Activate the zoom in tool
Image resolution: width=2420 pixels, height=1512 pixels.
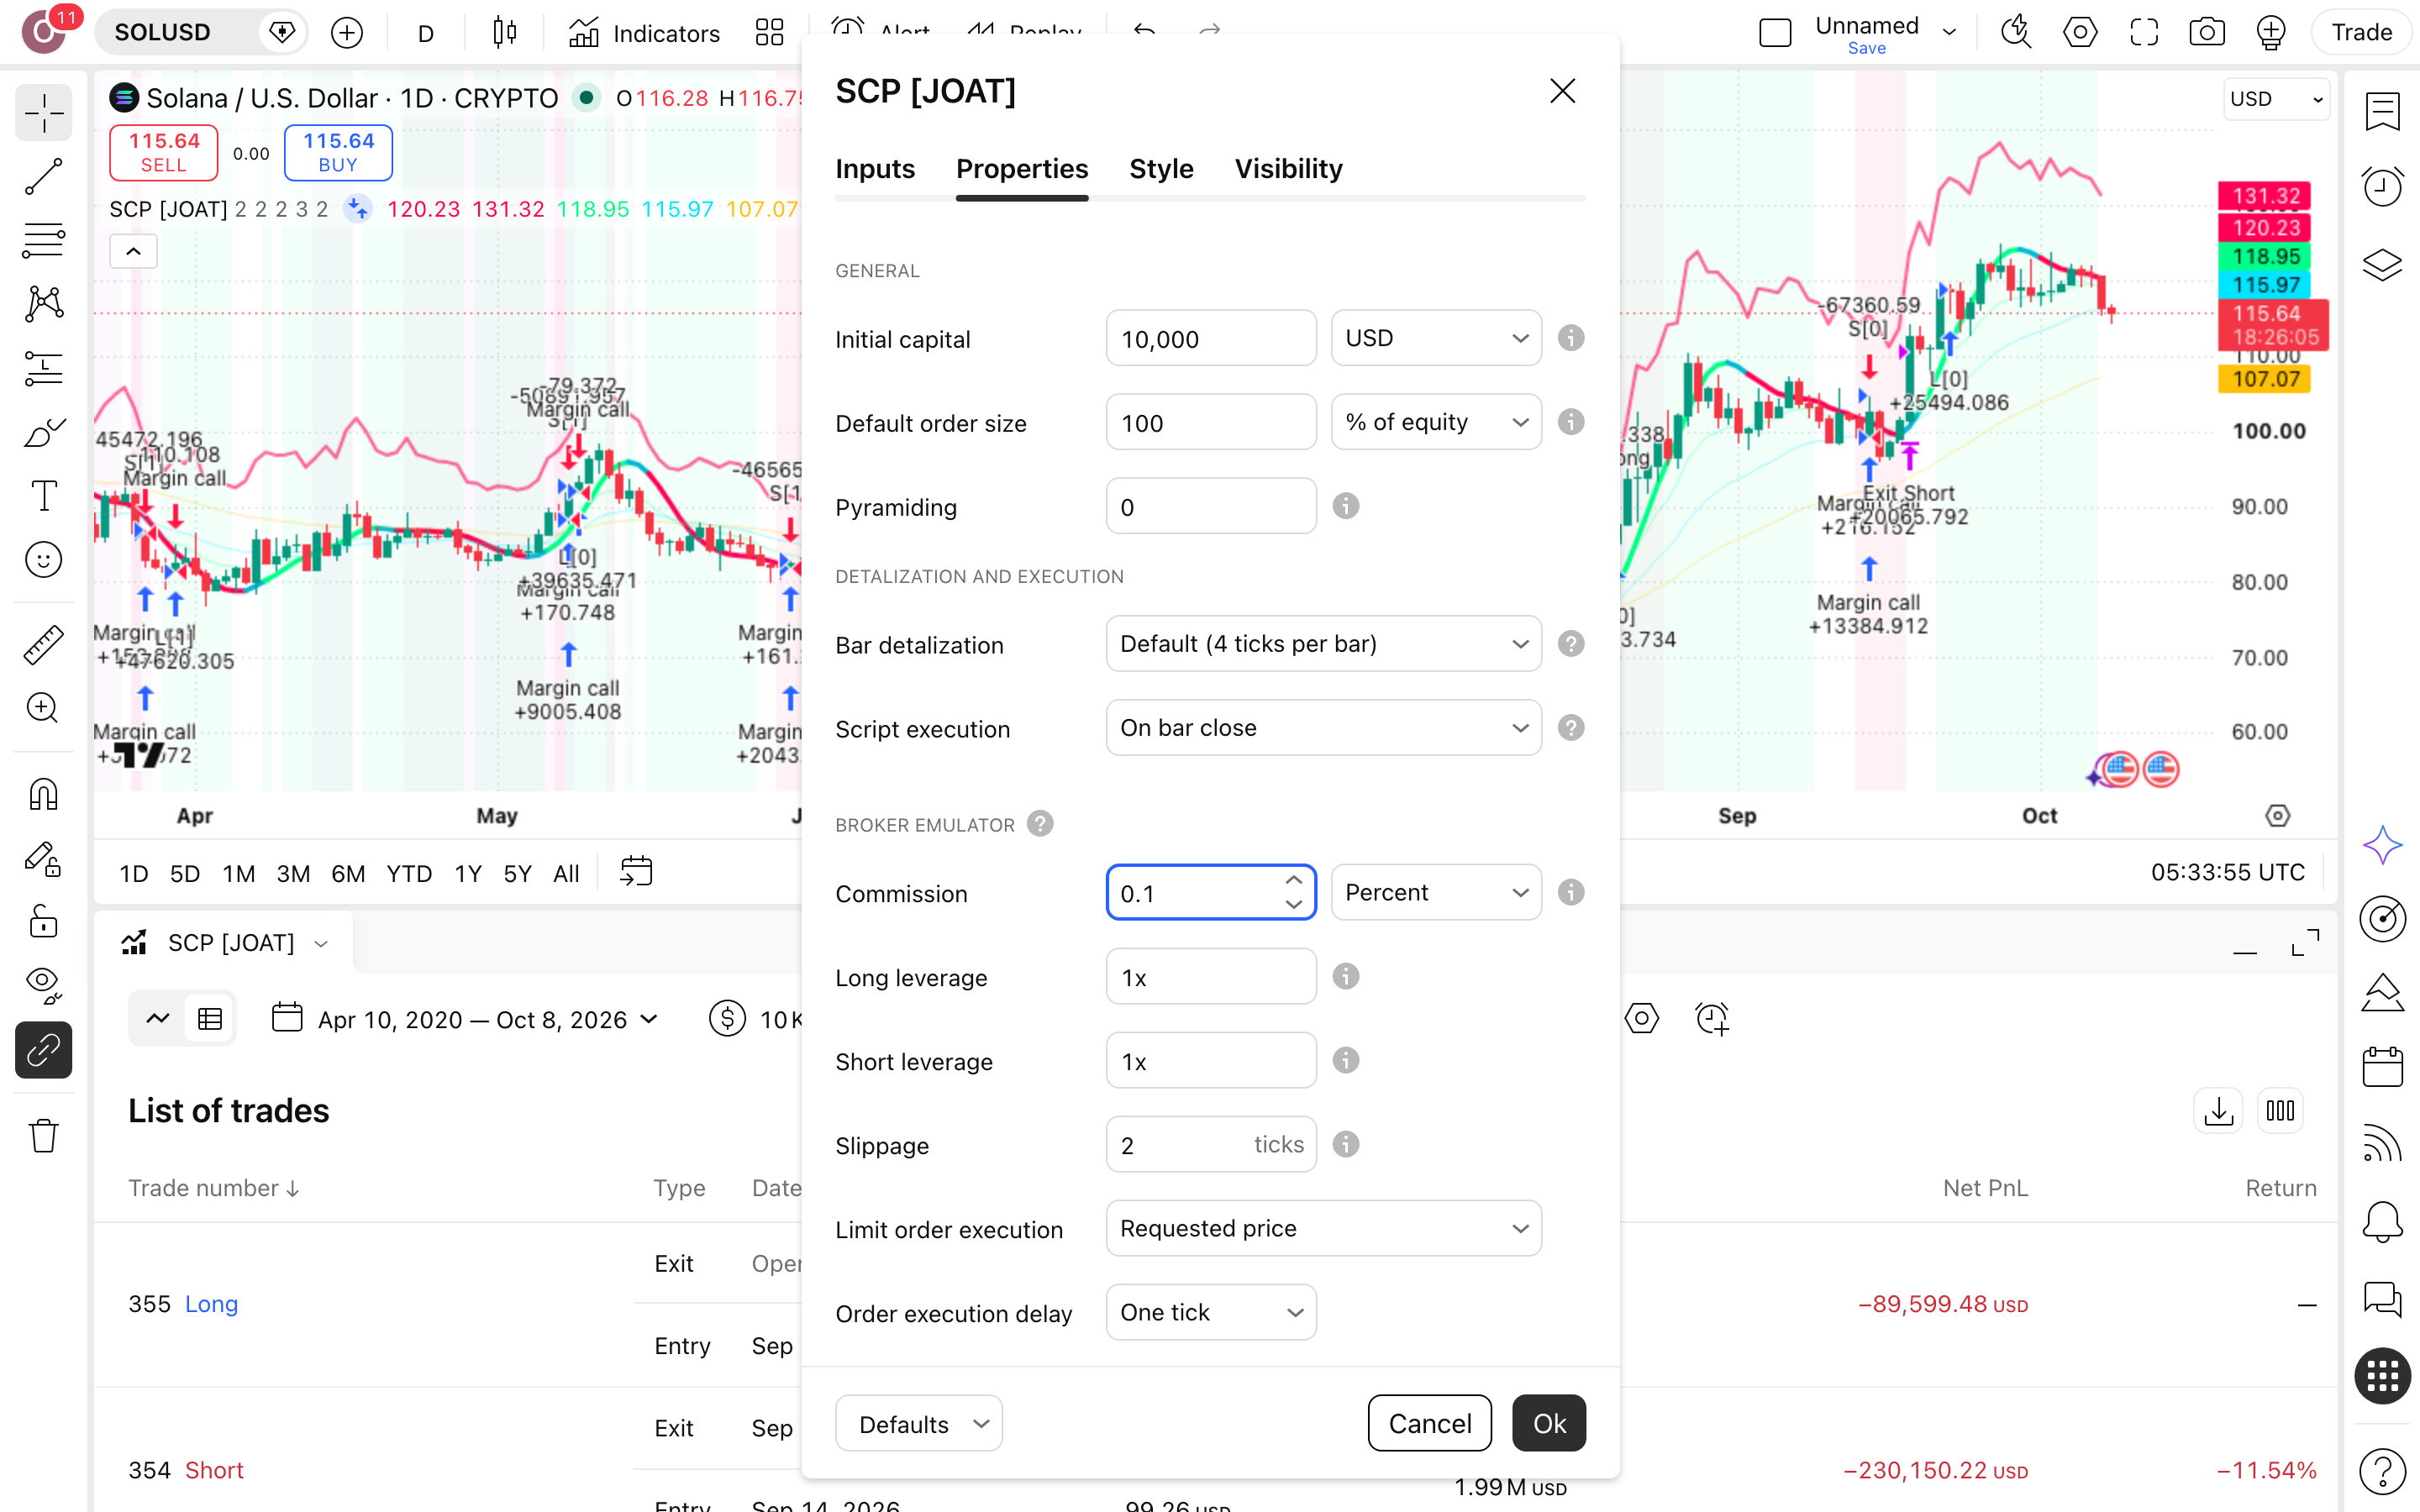(43, 708)
